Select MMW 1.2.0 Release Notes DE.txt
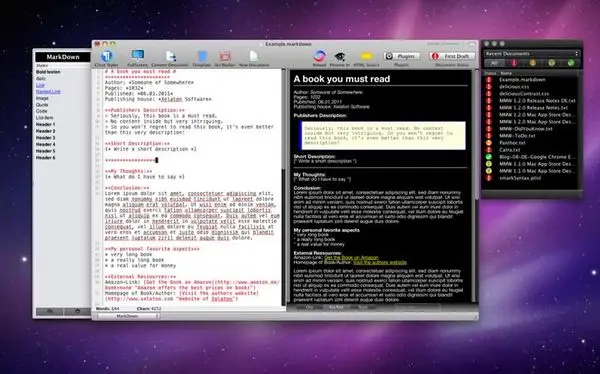The image size is (600, 374). (537, 101)
